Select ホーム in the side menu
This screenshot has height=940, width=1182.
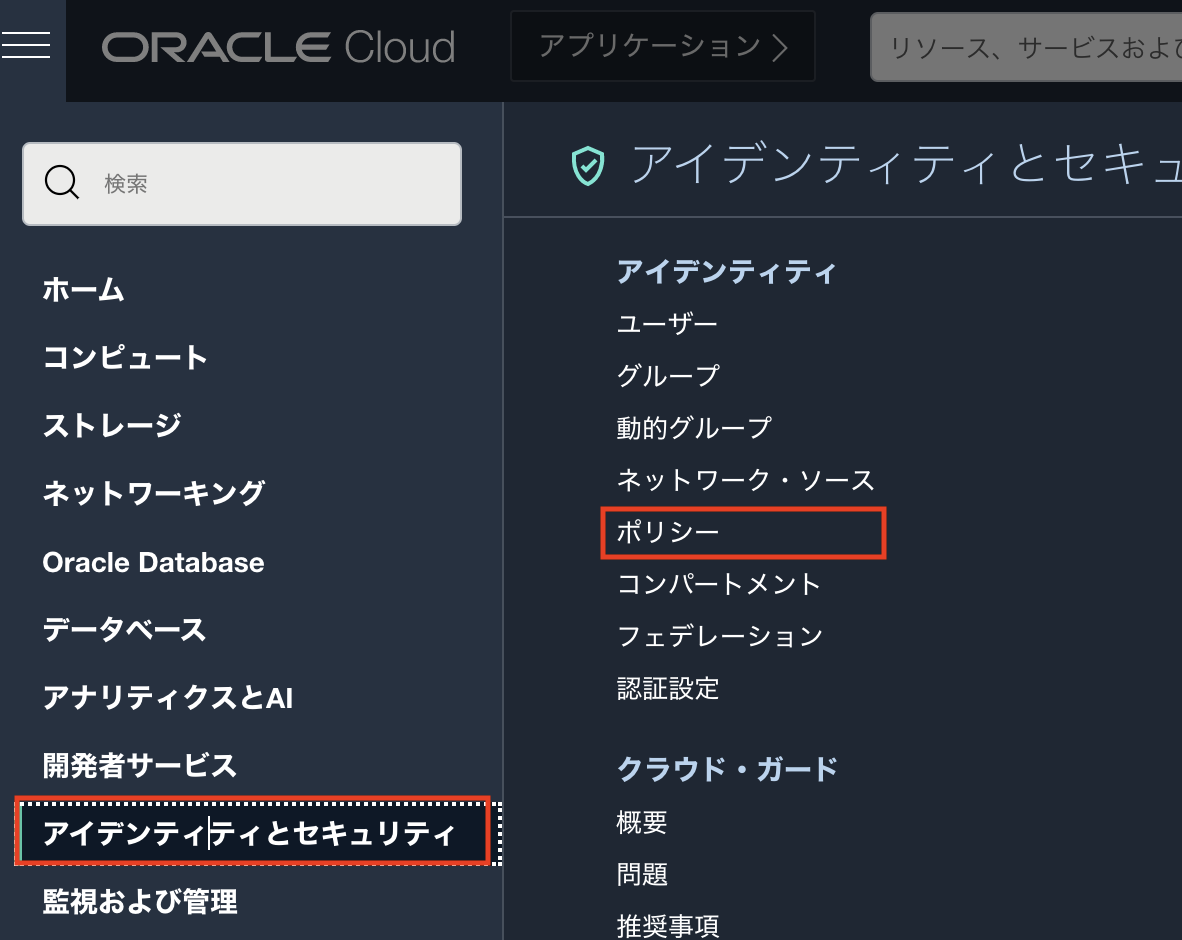point(84,290)
